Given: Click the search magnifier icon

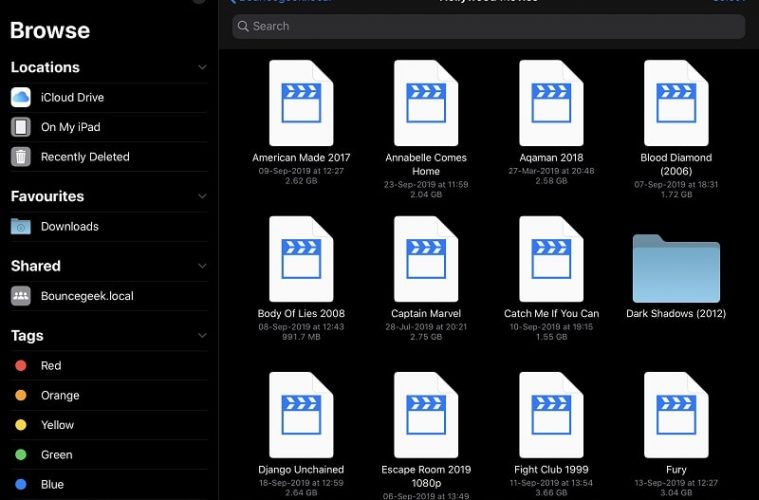Looking at the screenshot, I should [243, 26].
